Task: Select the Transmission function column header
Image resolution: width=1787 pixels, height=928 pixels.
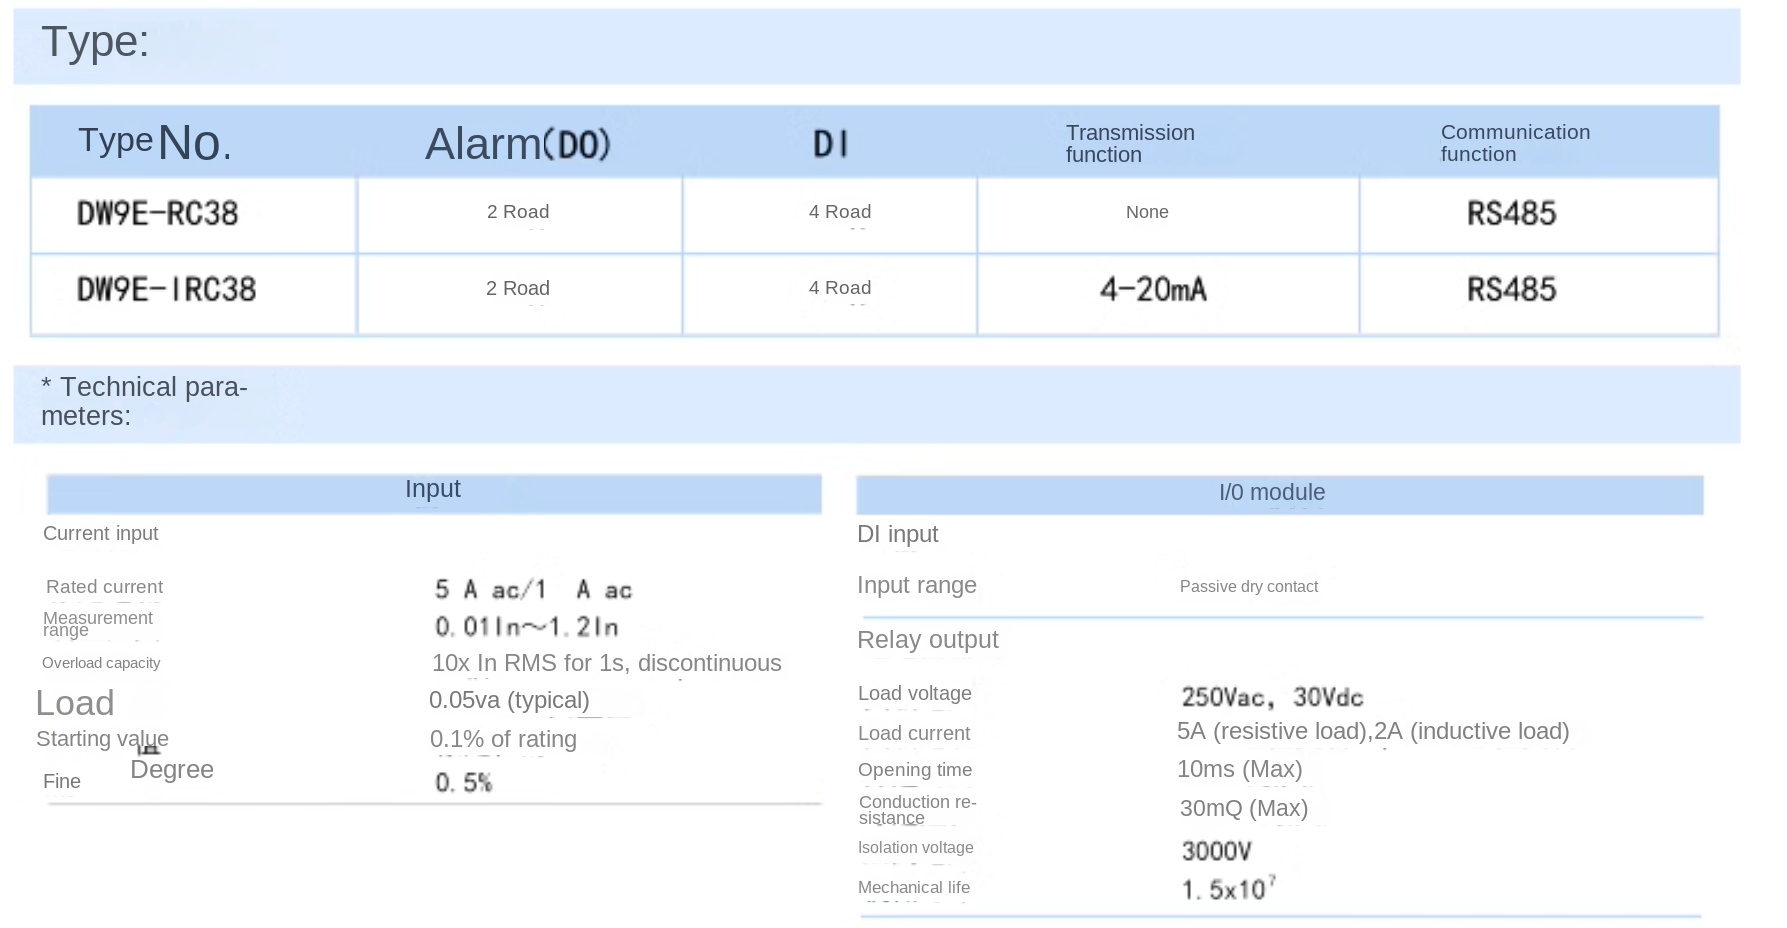Action: click(x=1130, y=144)
